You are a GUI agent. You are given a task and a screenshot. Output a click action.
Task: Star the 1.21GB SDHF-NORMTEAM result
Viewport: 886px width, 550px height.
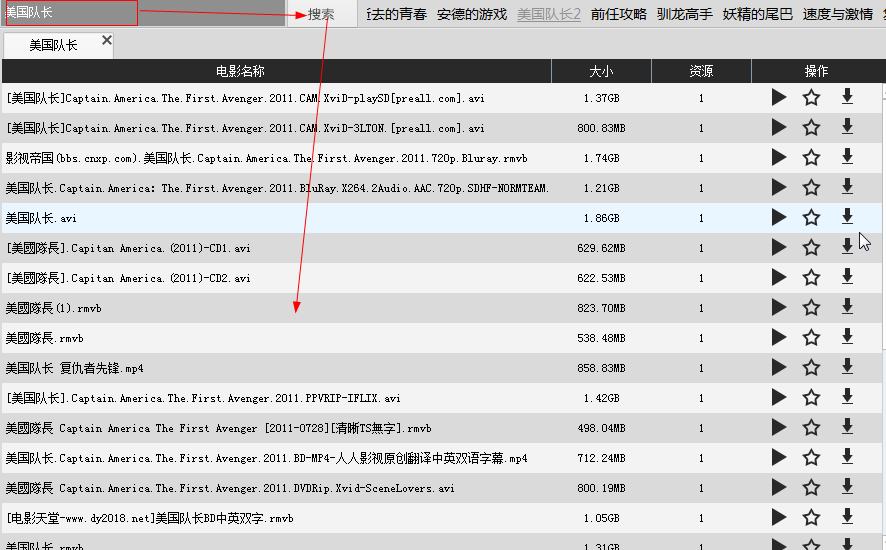[811, 187]
